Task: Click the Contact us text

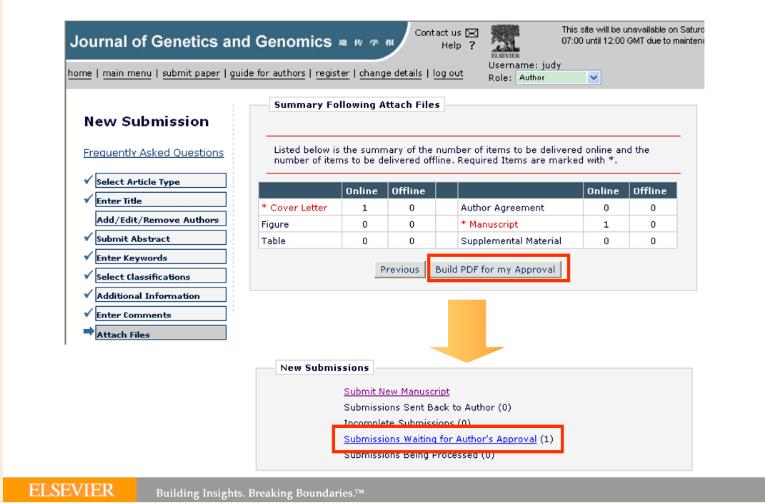Action: [x=438, y=33]
